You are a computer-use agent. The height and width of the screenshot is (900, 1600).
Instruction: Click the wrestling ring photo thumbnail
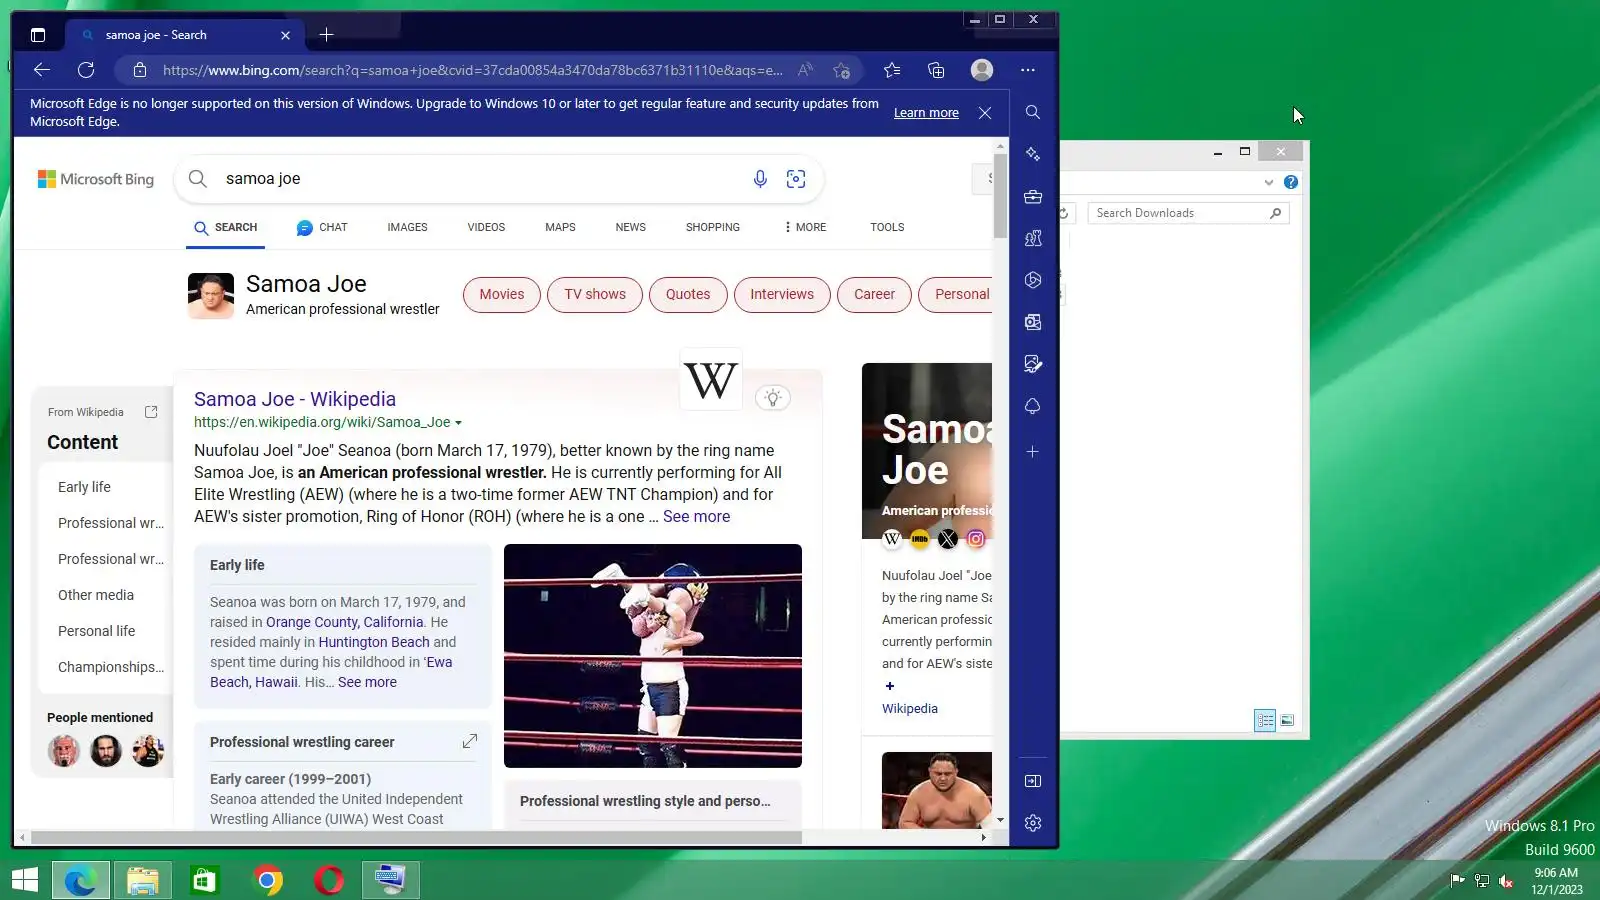[653, 656]
